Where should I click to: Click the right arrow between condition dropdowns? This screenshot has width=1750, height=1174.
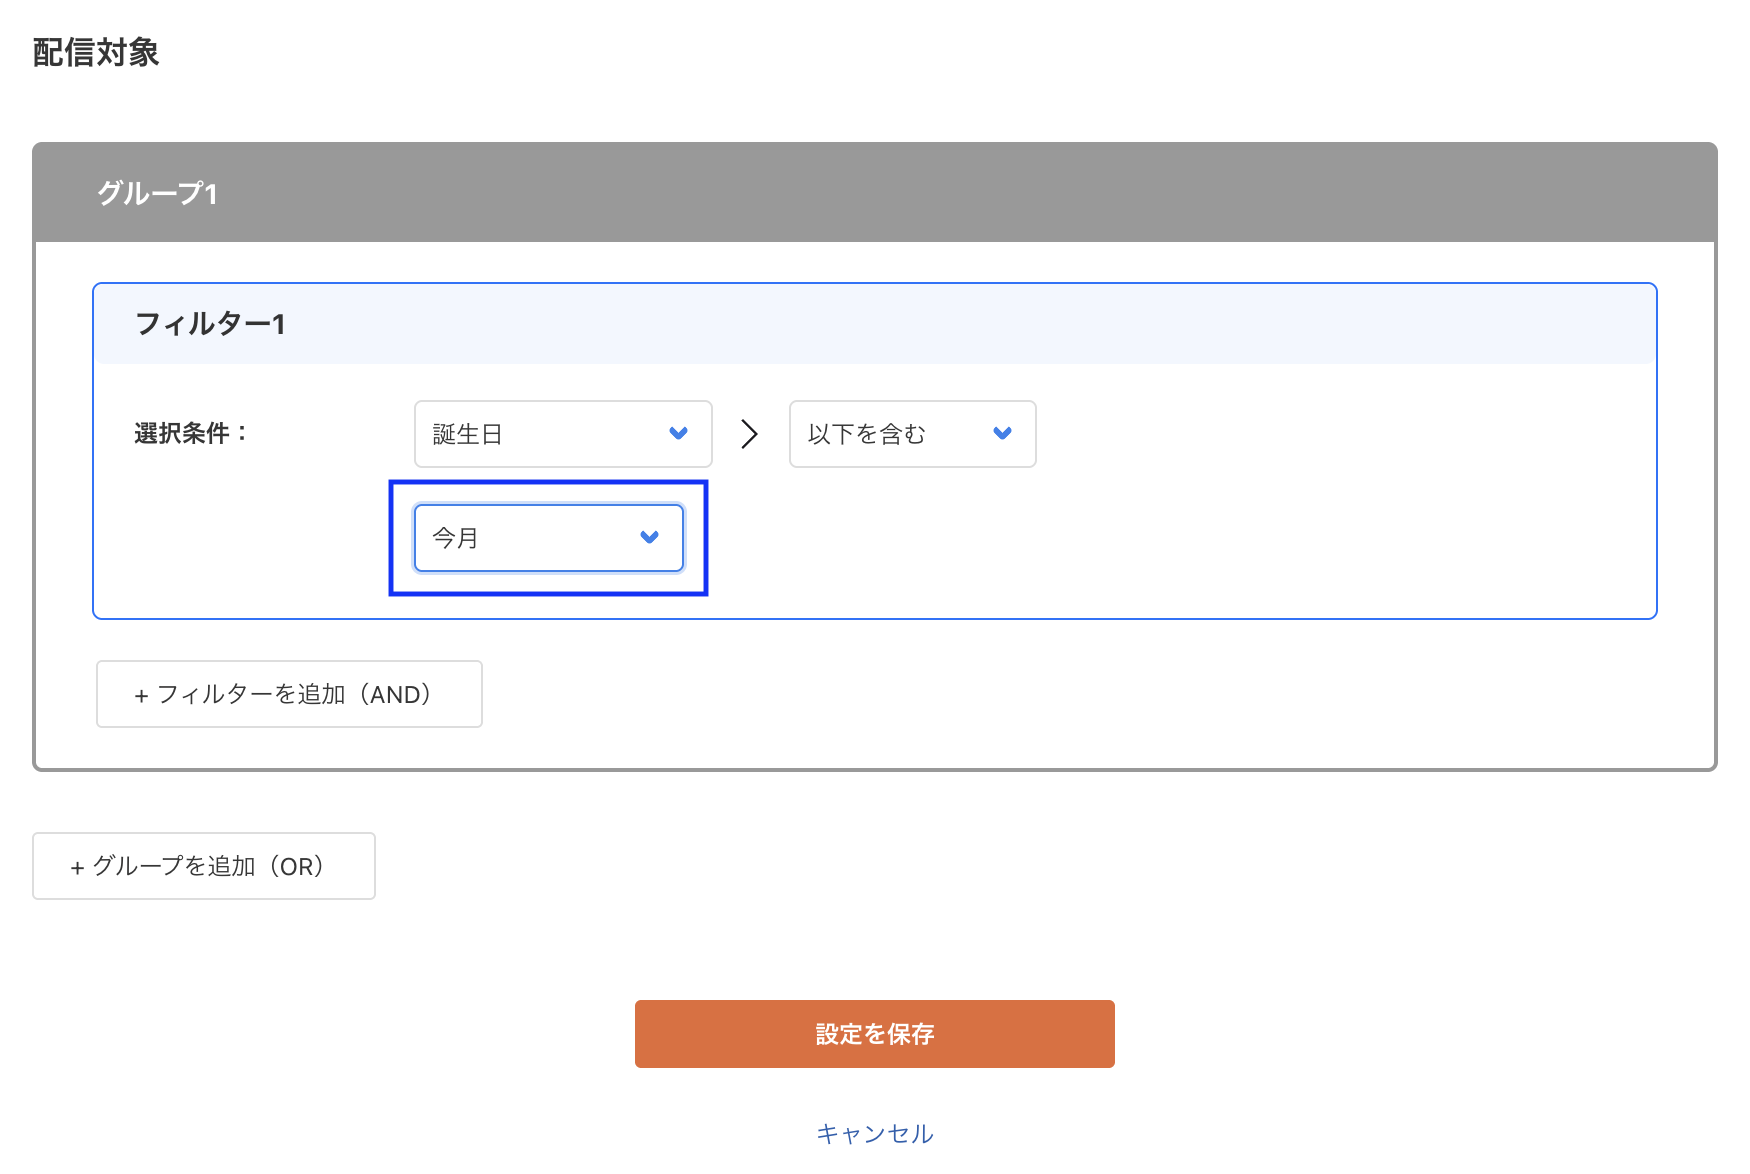[749, 434]
